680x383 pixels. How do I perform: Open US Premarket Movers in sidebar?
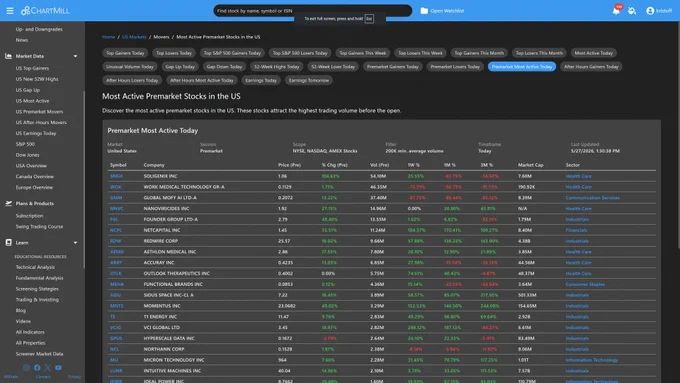(x=39, y=111)
